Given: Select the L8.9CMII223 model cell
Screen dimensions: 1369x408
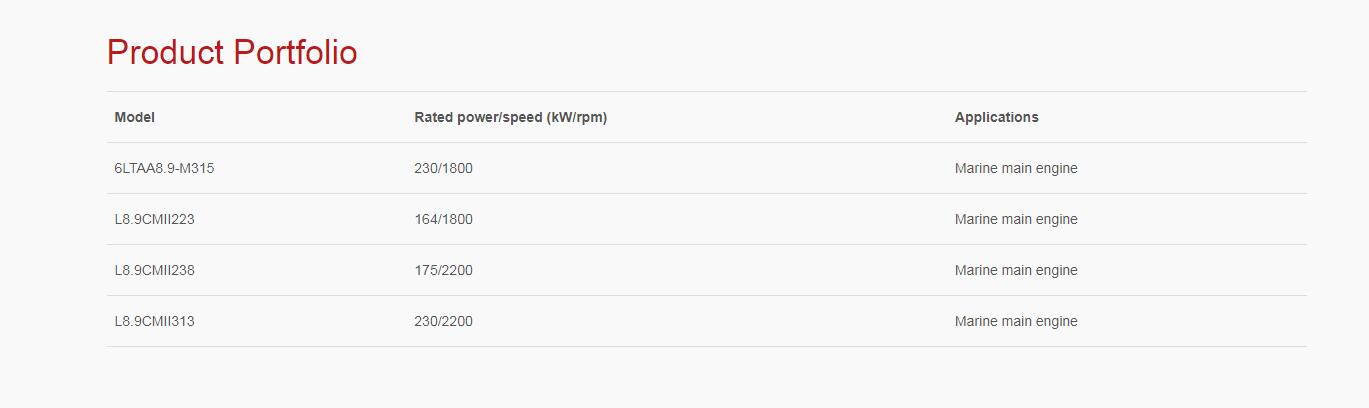Looking at the screenshot, I should point(154,219).
